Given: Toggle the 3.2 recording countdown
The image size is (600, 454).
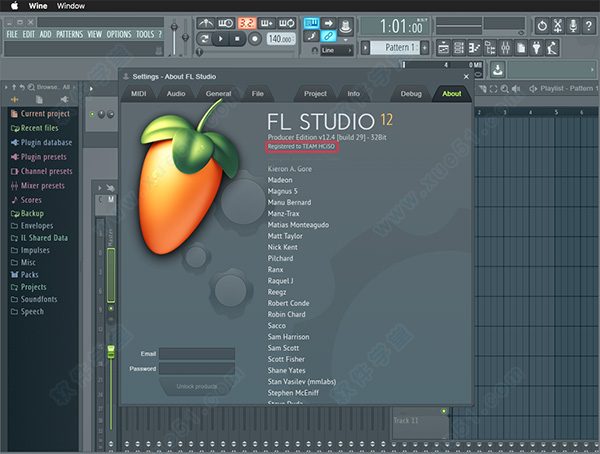Looking at the screenshot, I should [x=246, y=23].
